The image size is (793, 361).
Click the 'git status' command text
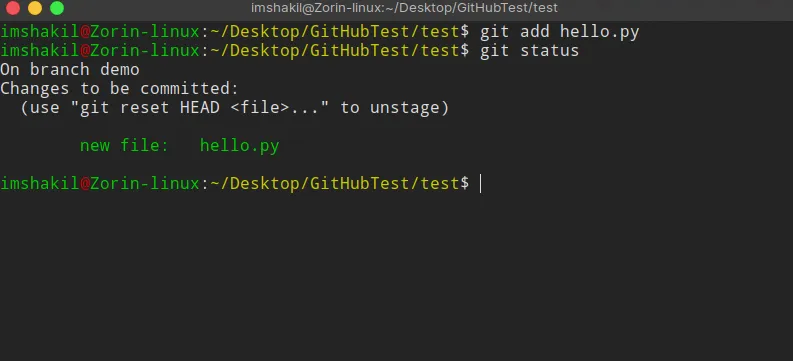[x=530, y=51]
